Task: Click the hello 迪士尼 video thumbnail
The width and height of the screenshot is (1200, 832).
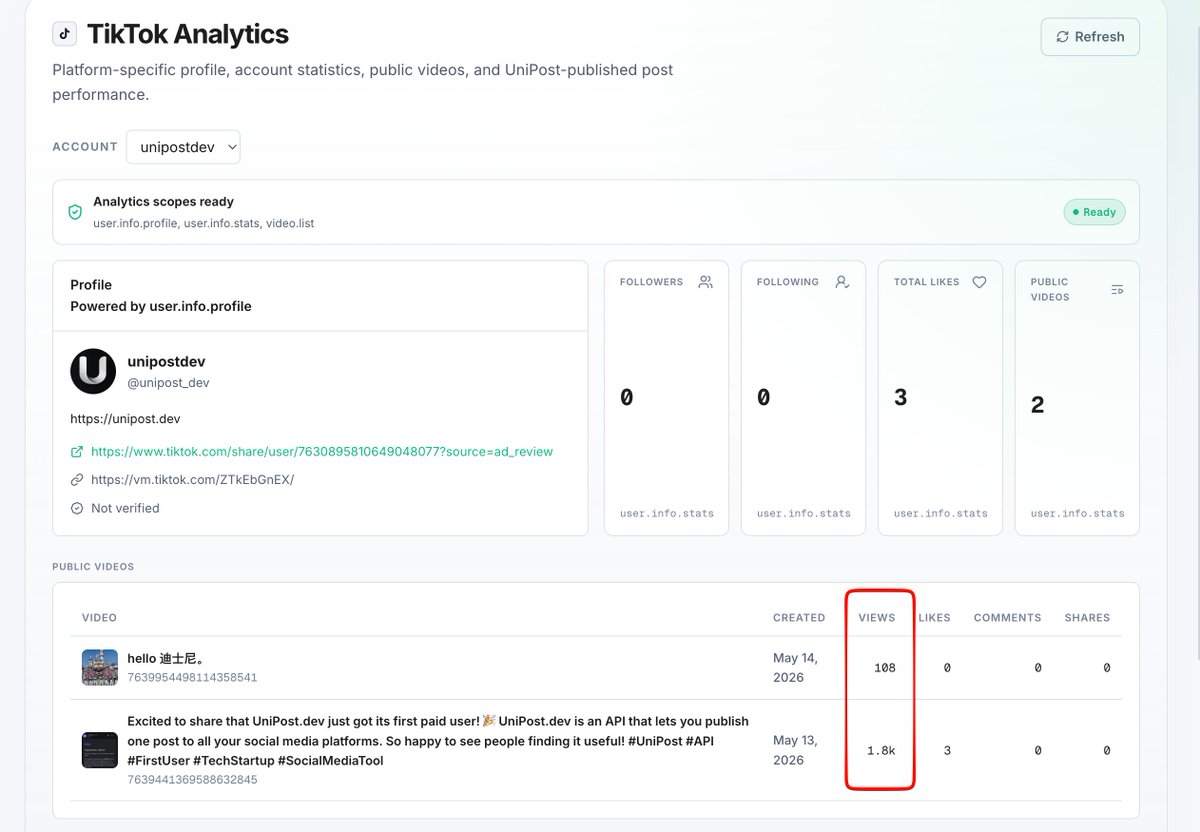Action: point(100,667)
